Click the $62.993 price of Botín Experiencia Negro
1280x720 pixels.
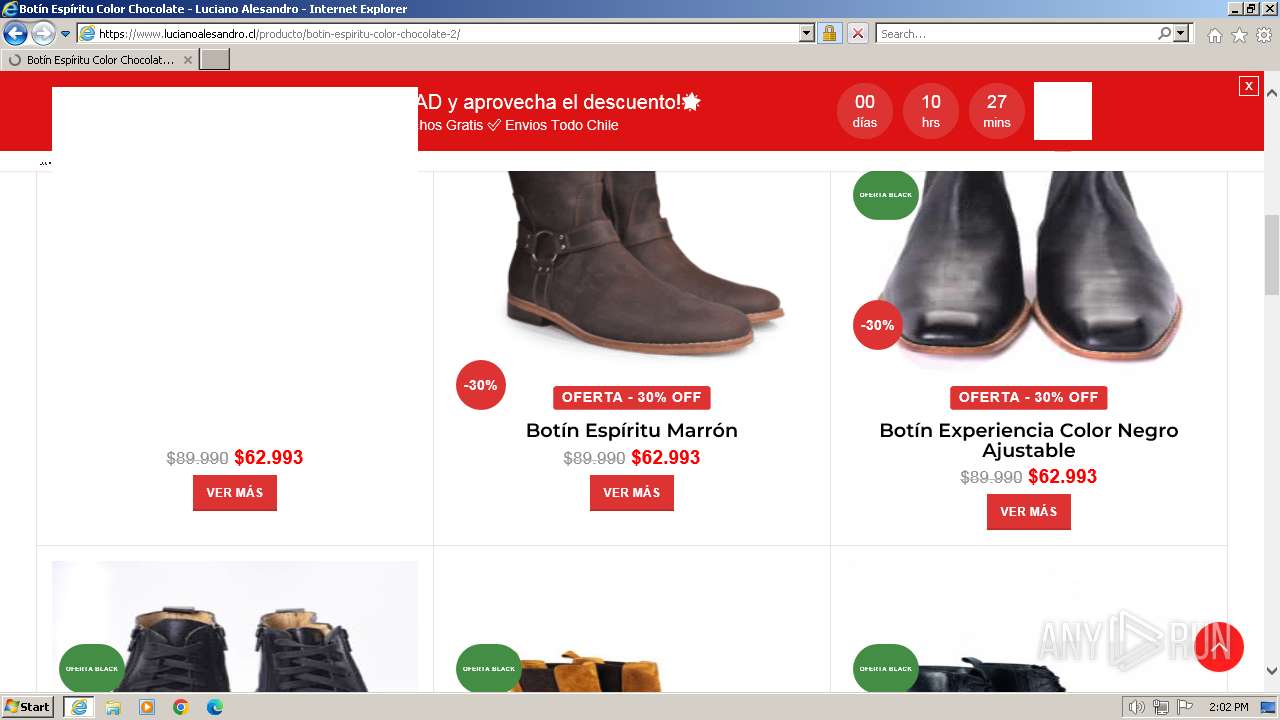[x=1063, y=476]
